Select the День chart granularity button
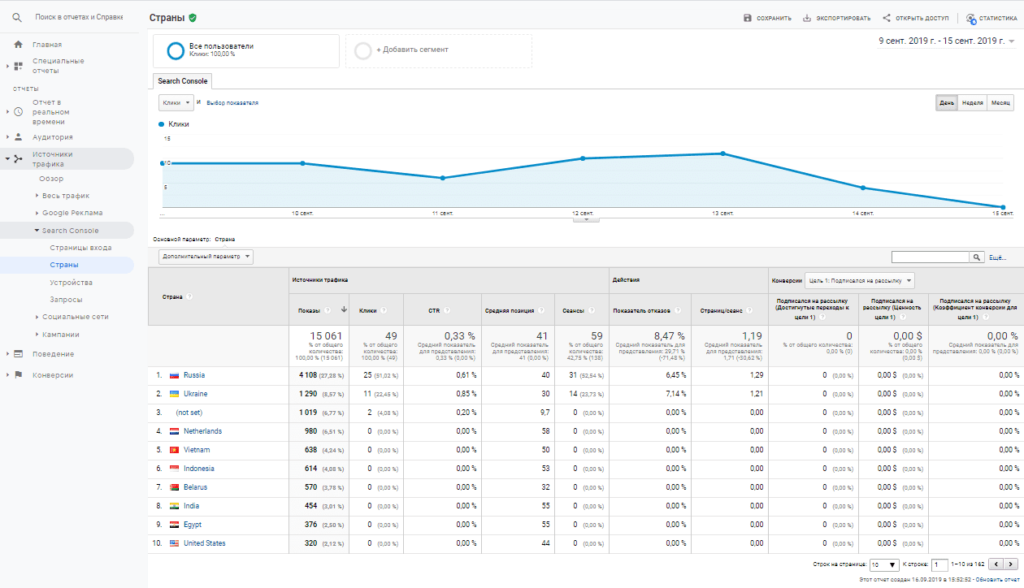Screen dimensions: 1024x588 pos(945,102)
